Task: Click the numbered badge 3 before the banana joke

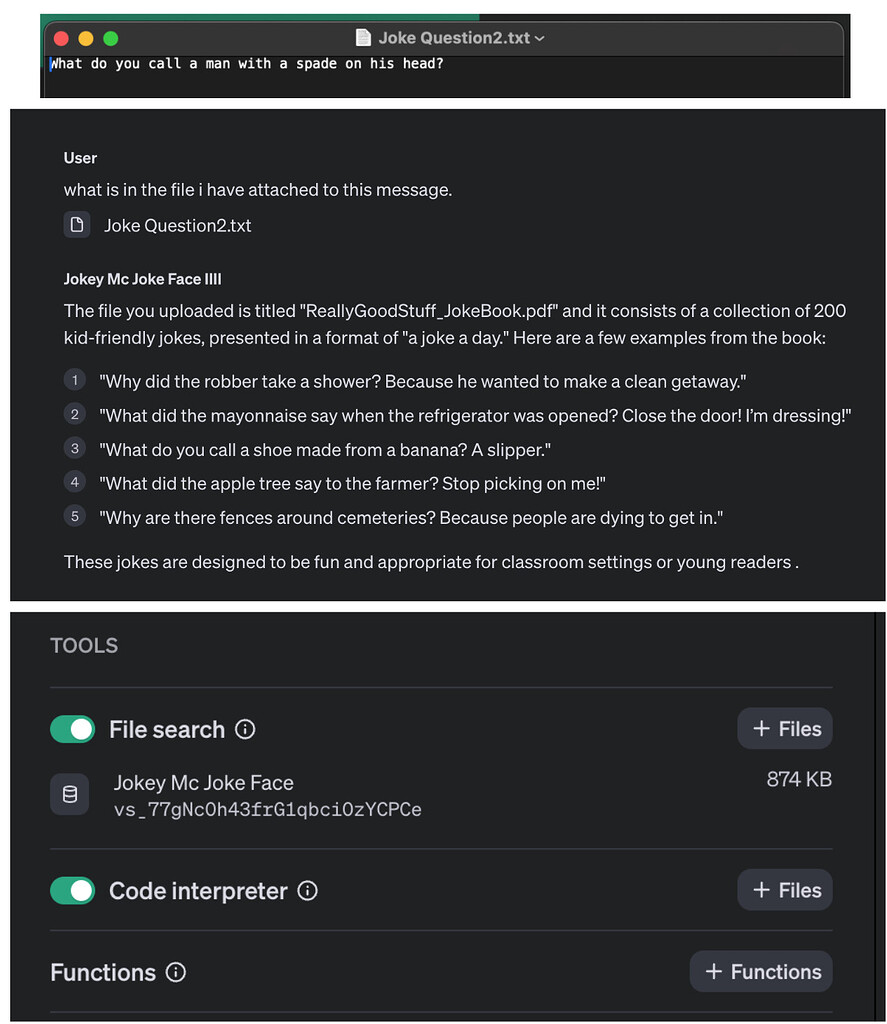Action: [75, 449]
